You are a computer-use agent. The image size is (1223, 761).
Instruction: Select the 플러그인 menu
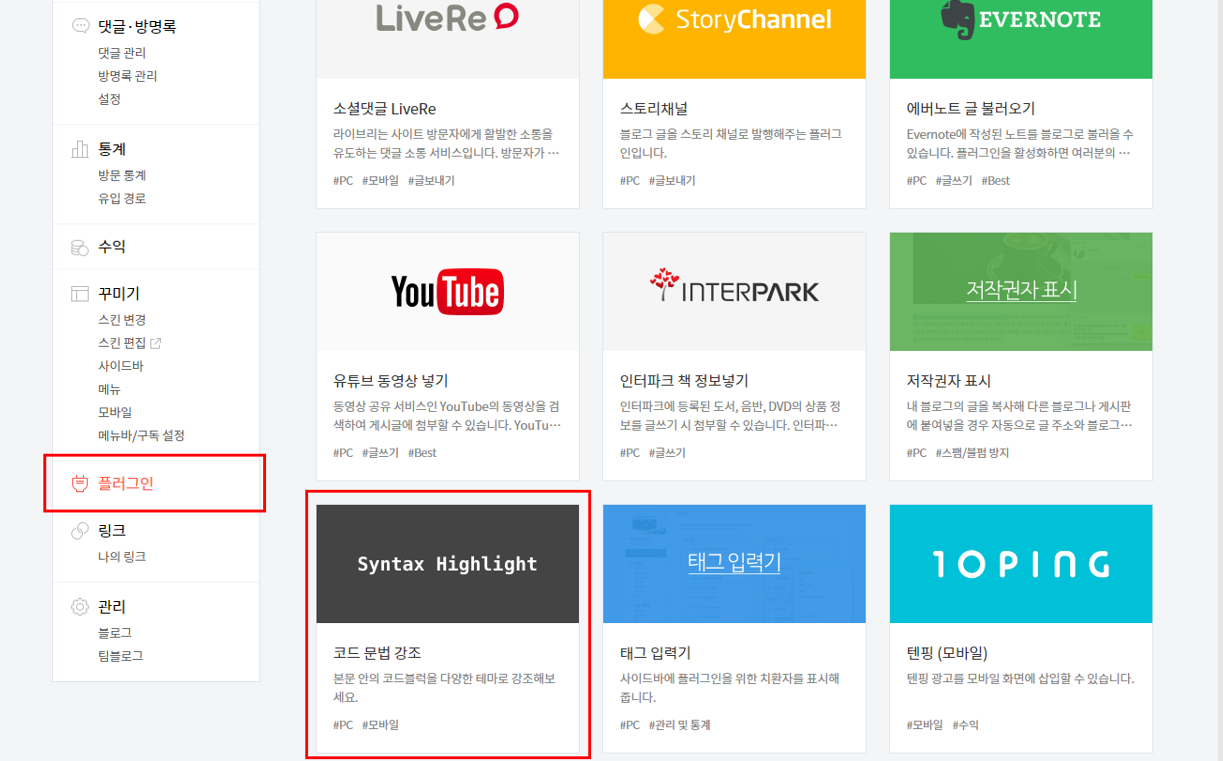click(x=126, y=484)
